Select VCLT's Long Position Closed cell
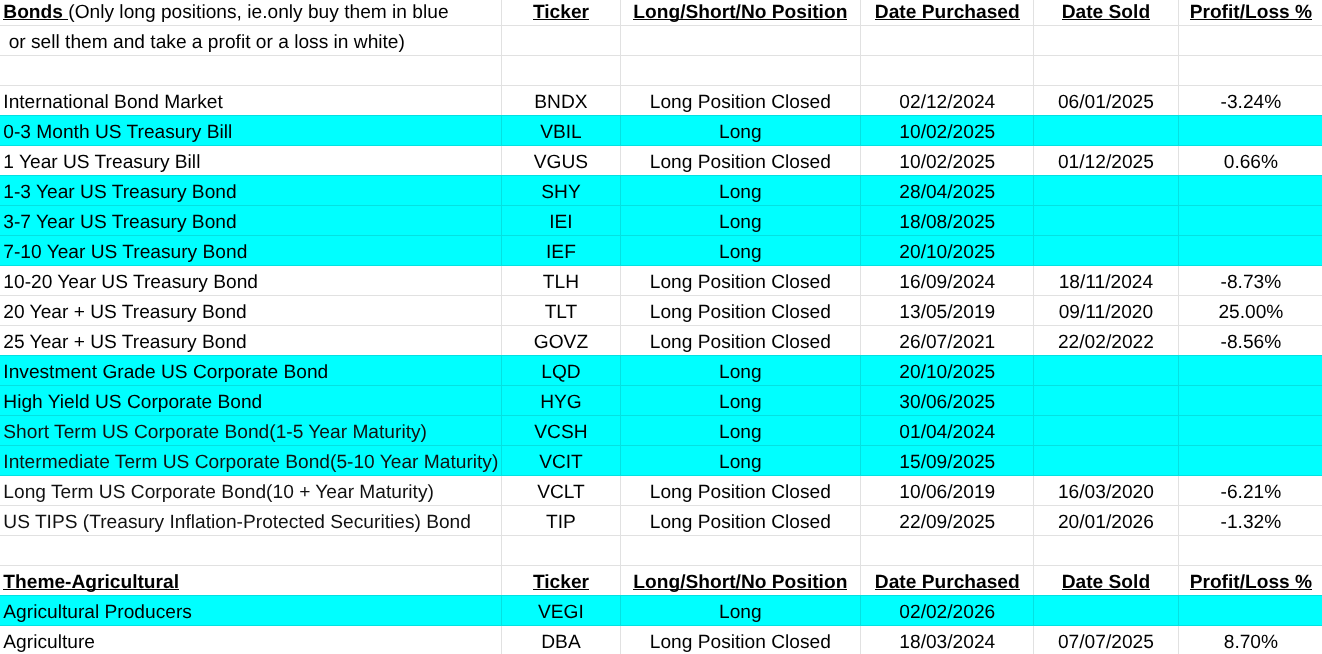This screenshot has height=654, width=1322. [x=740, y=492]
